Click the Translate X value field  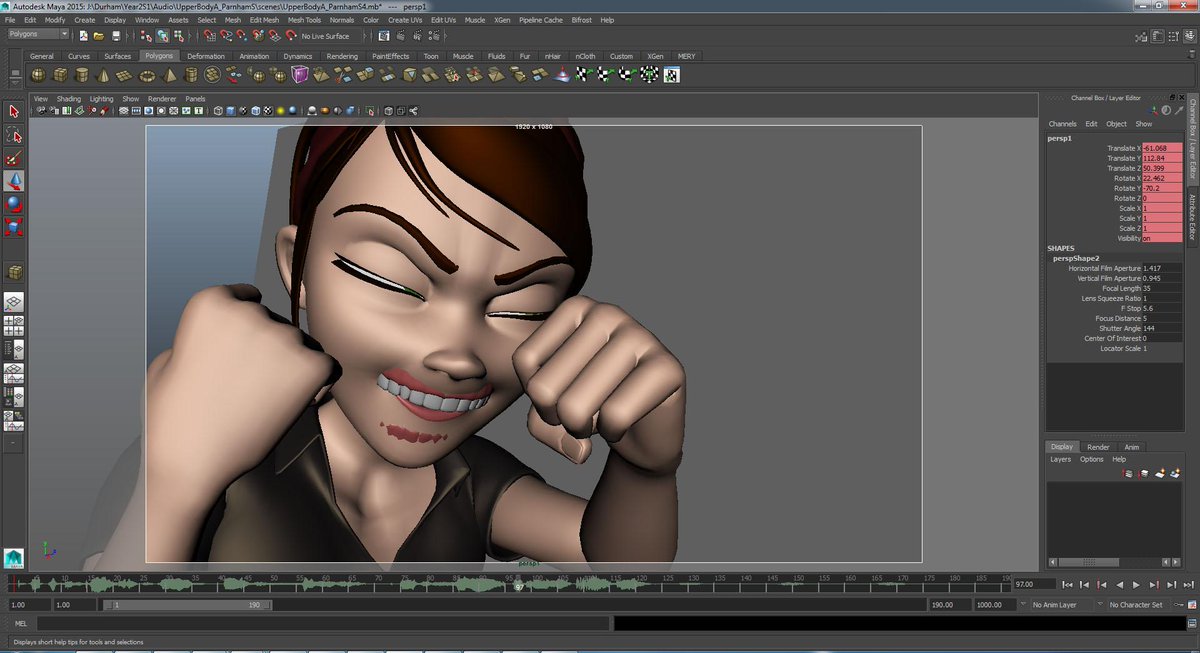pyautogui.click(x=1162, y=148)
